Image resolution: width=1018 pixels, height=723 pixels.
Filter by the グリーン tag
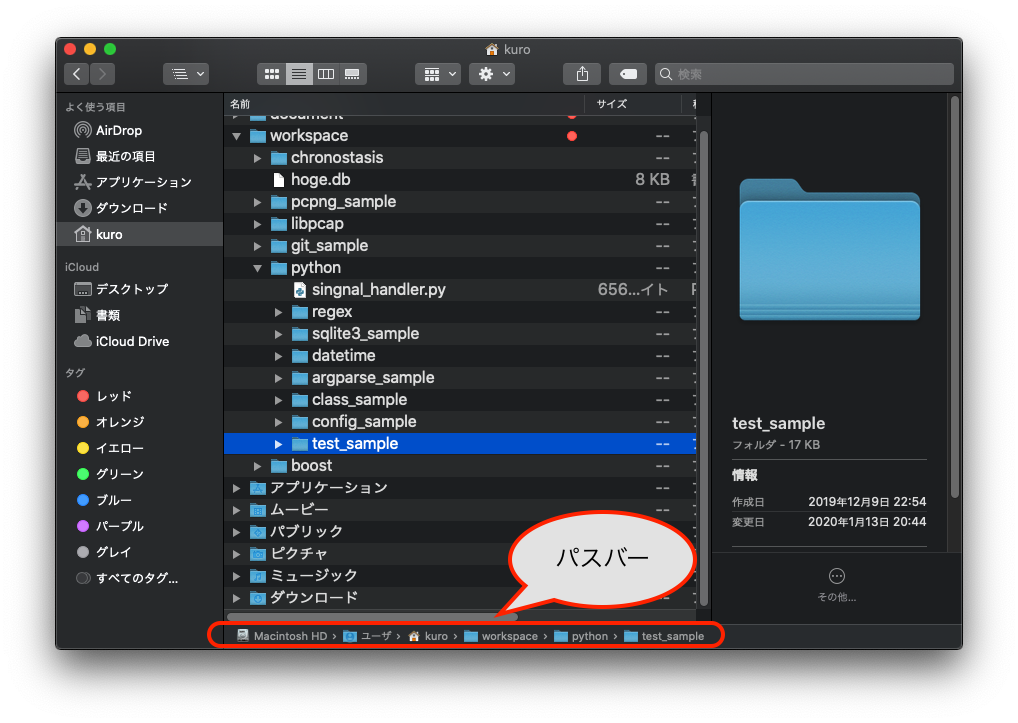(139, 474)
